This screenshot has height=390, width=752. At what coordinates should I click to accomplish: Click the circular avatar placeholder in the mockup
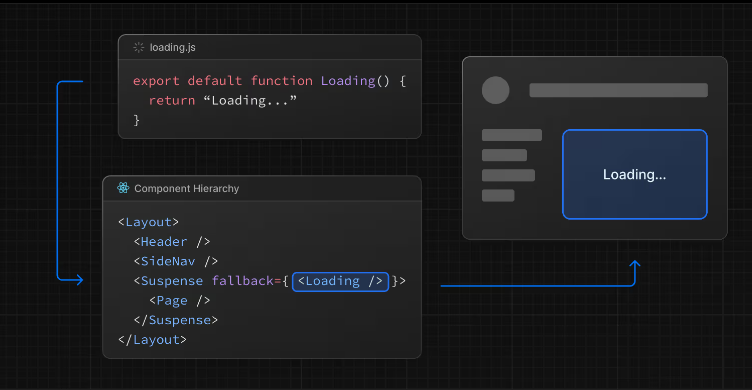495,90
